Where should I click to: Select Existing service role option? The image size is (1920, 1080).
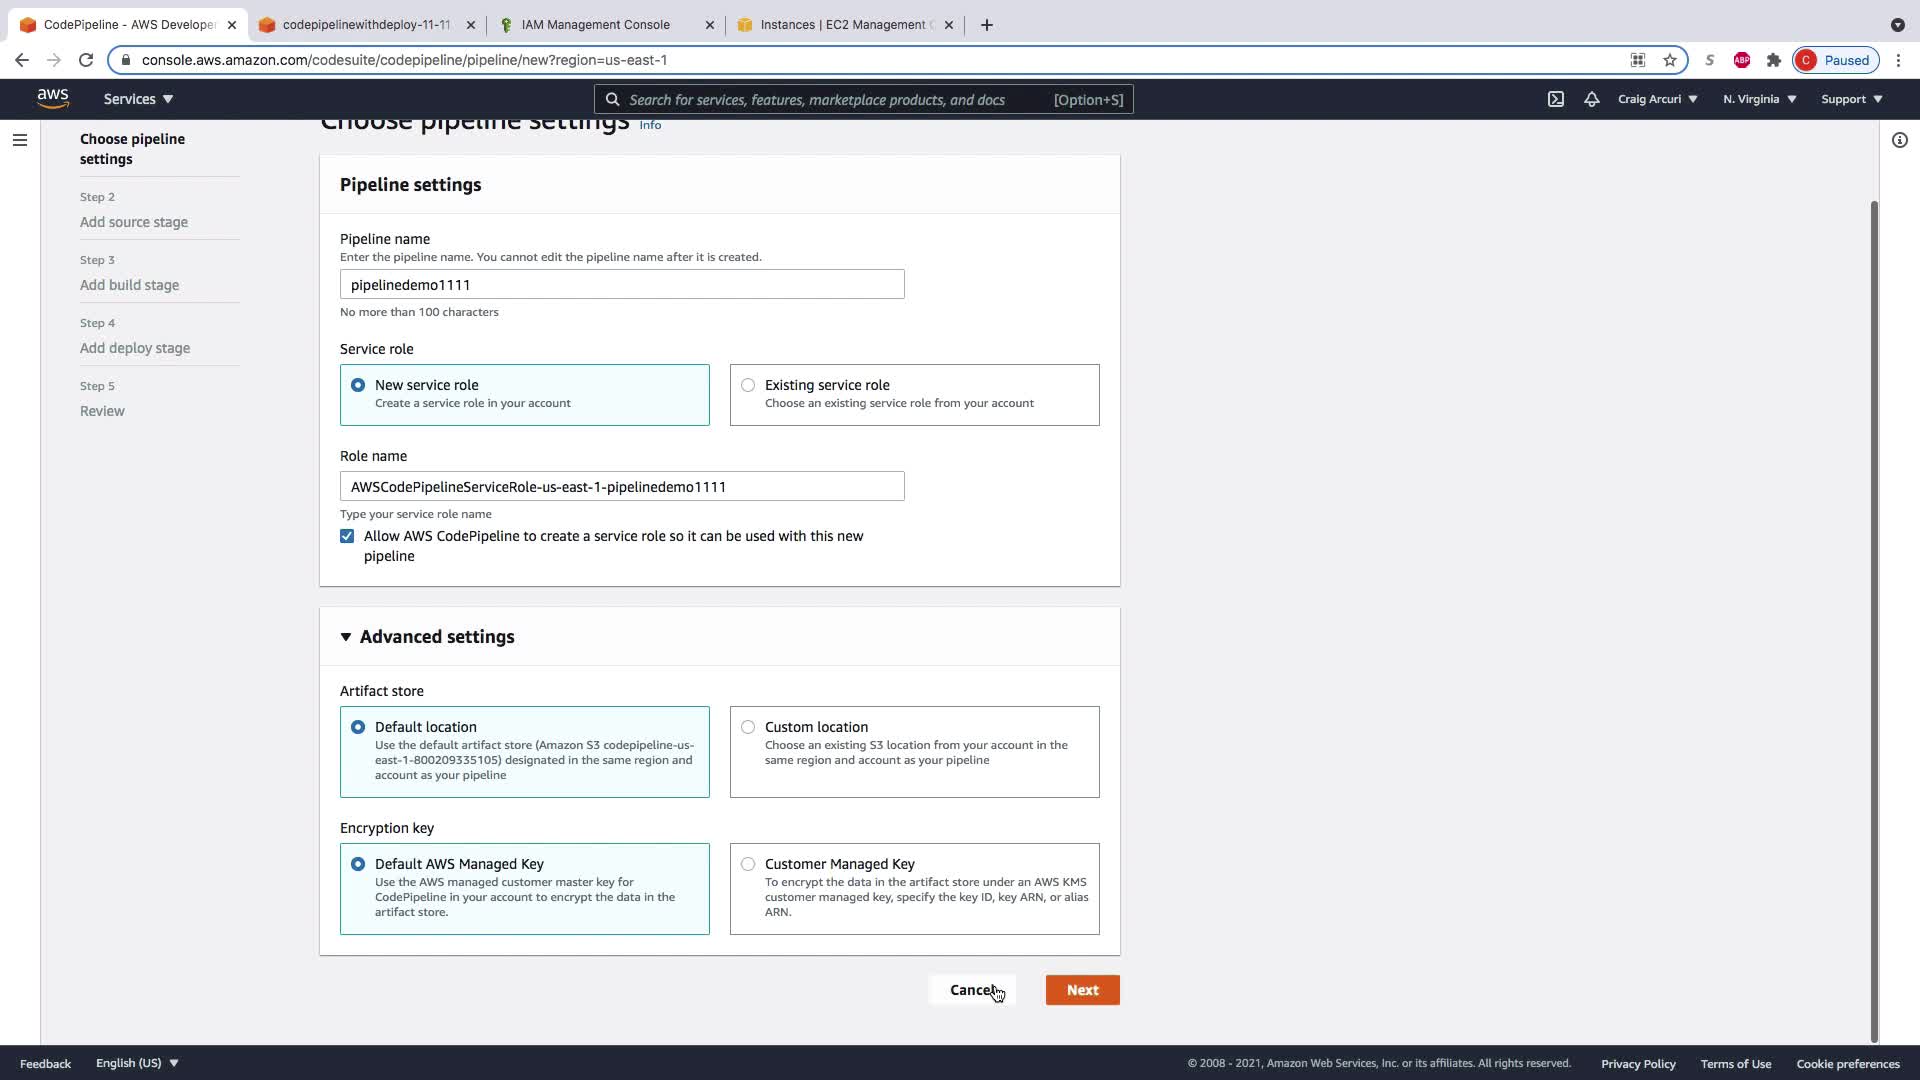coord(748,385)
